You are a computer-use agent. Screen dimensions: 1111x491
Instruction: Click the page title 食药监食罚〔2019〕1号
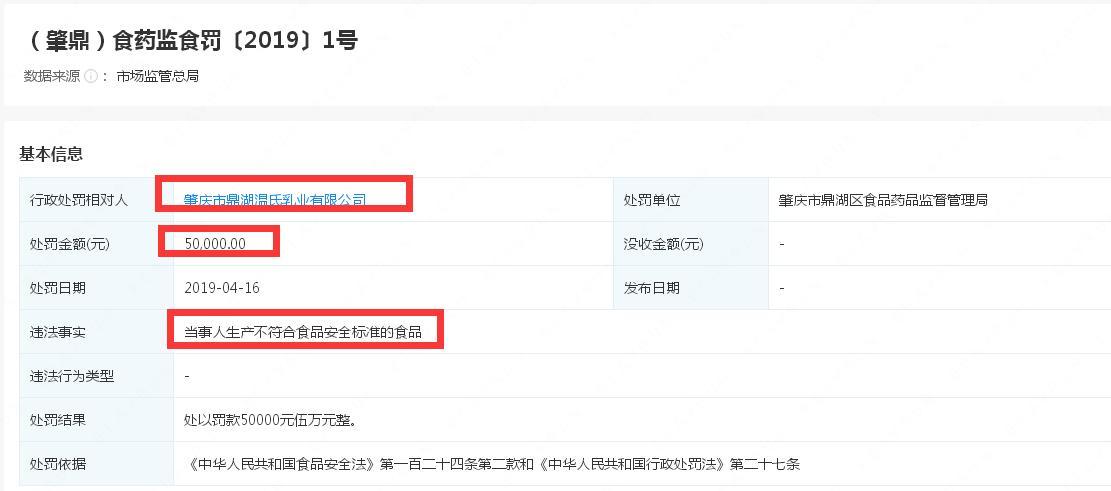pyautogui.click(x=192, y=41)
